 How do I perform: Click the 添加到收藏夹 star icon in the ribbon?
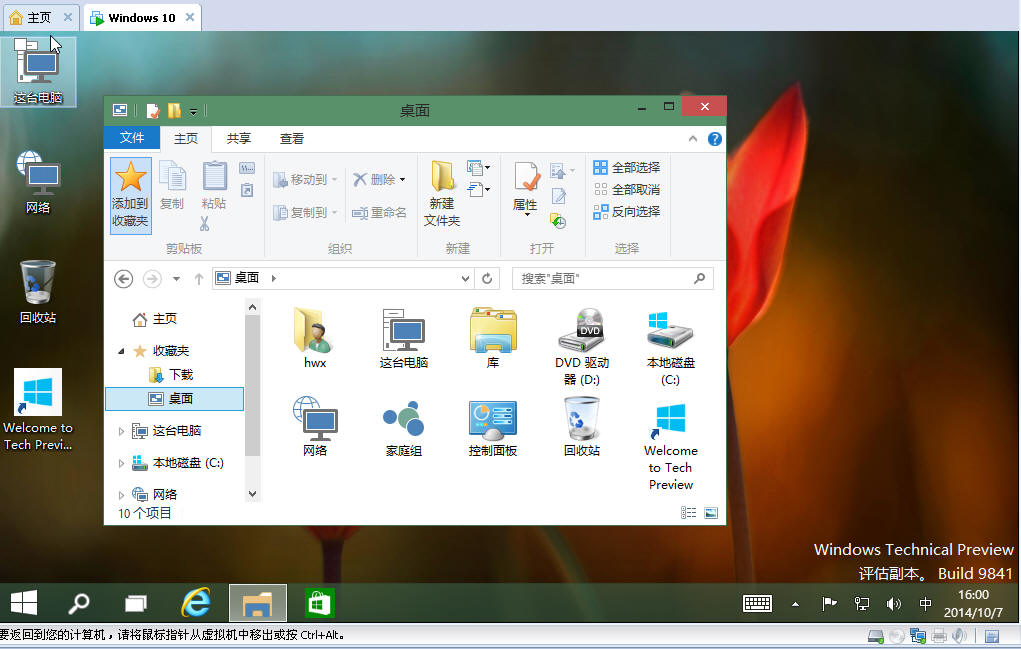[x=130, y=176]
